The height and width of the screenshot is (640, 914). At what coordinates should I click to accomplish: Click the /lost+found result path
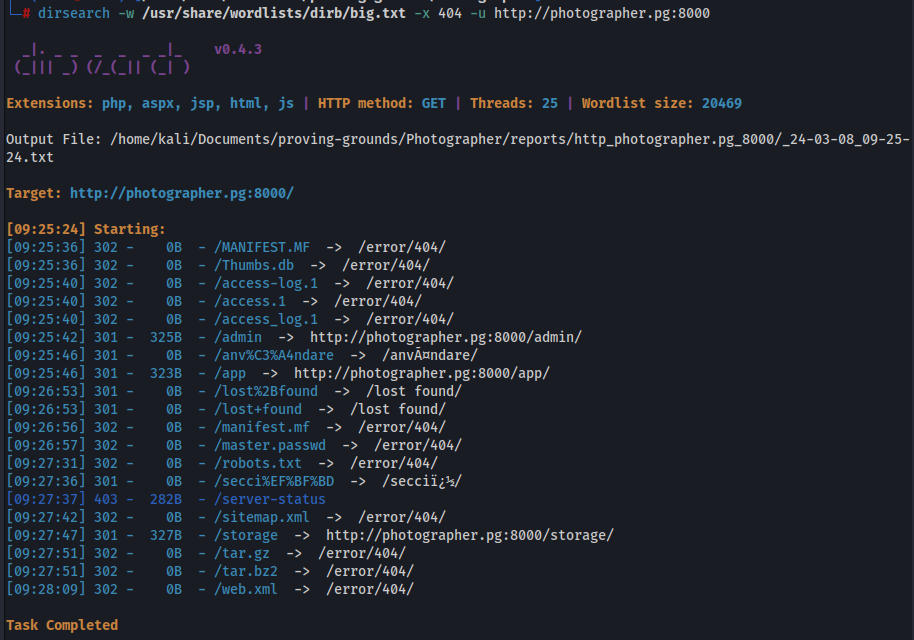[257, 409]
